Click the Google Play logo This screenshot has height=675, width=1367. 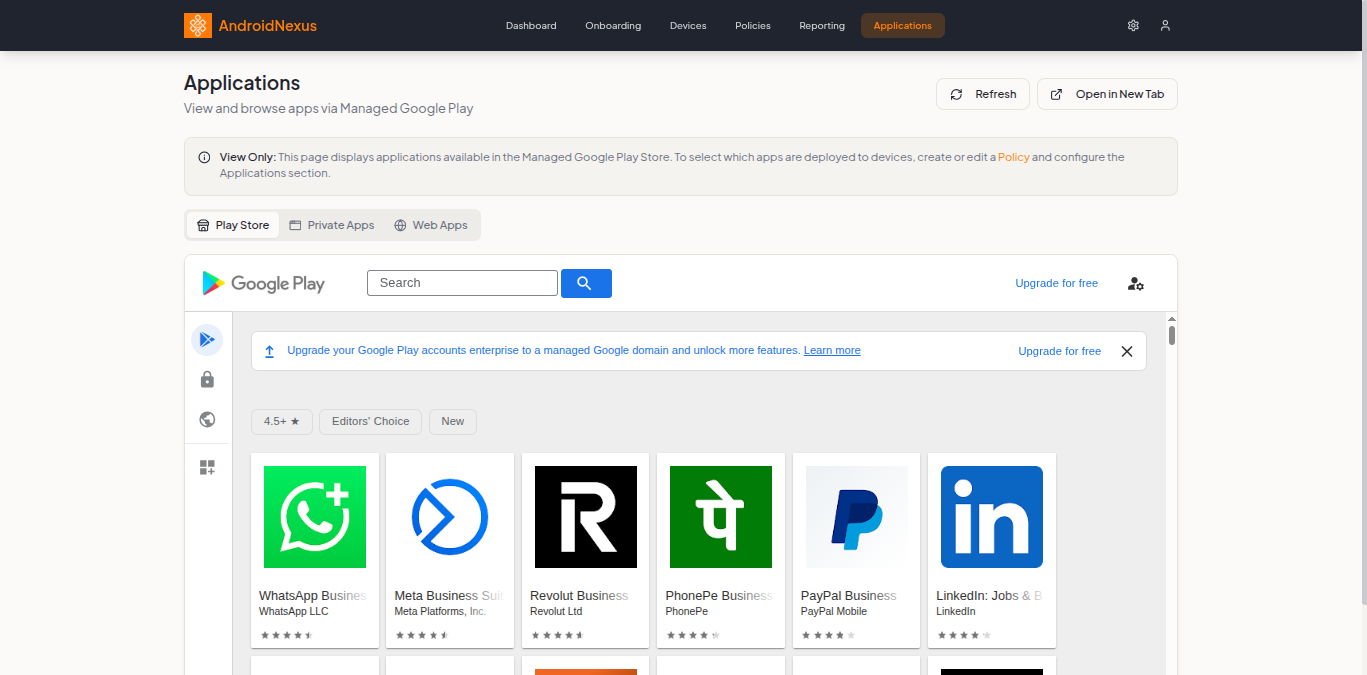264,283
